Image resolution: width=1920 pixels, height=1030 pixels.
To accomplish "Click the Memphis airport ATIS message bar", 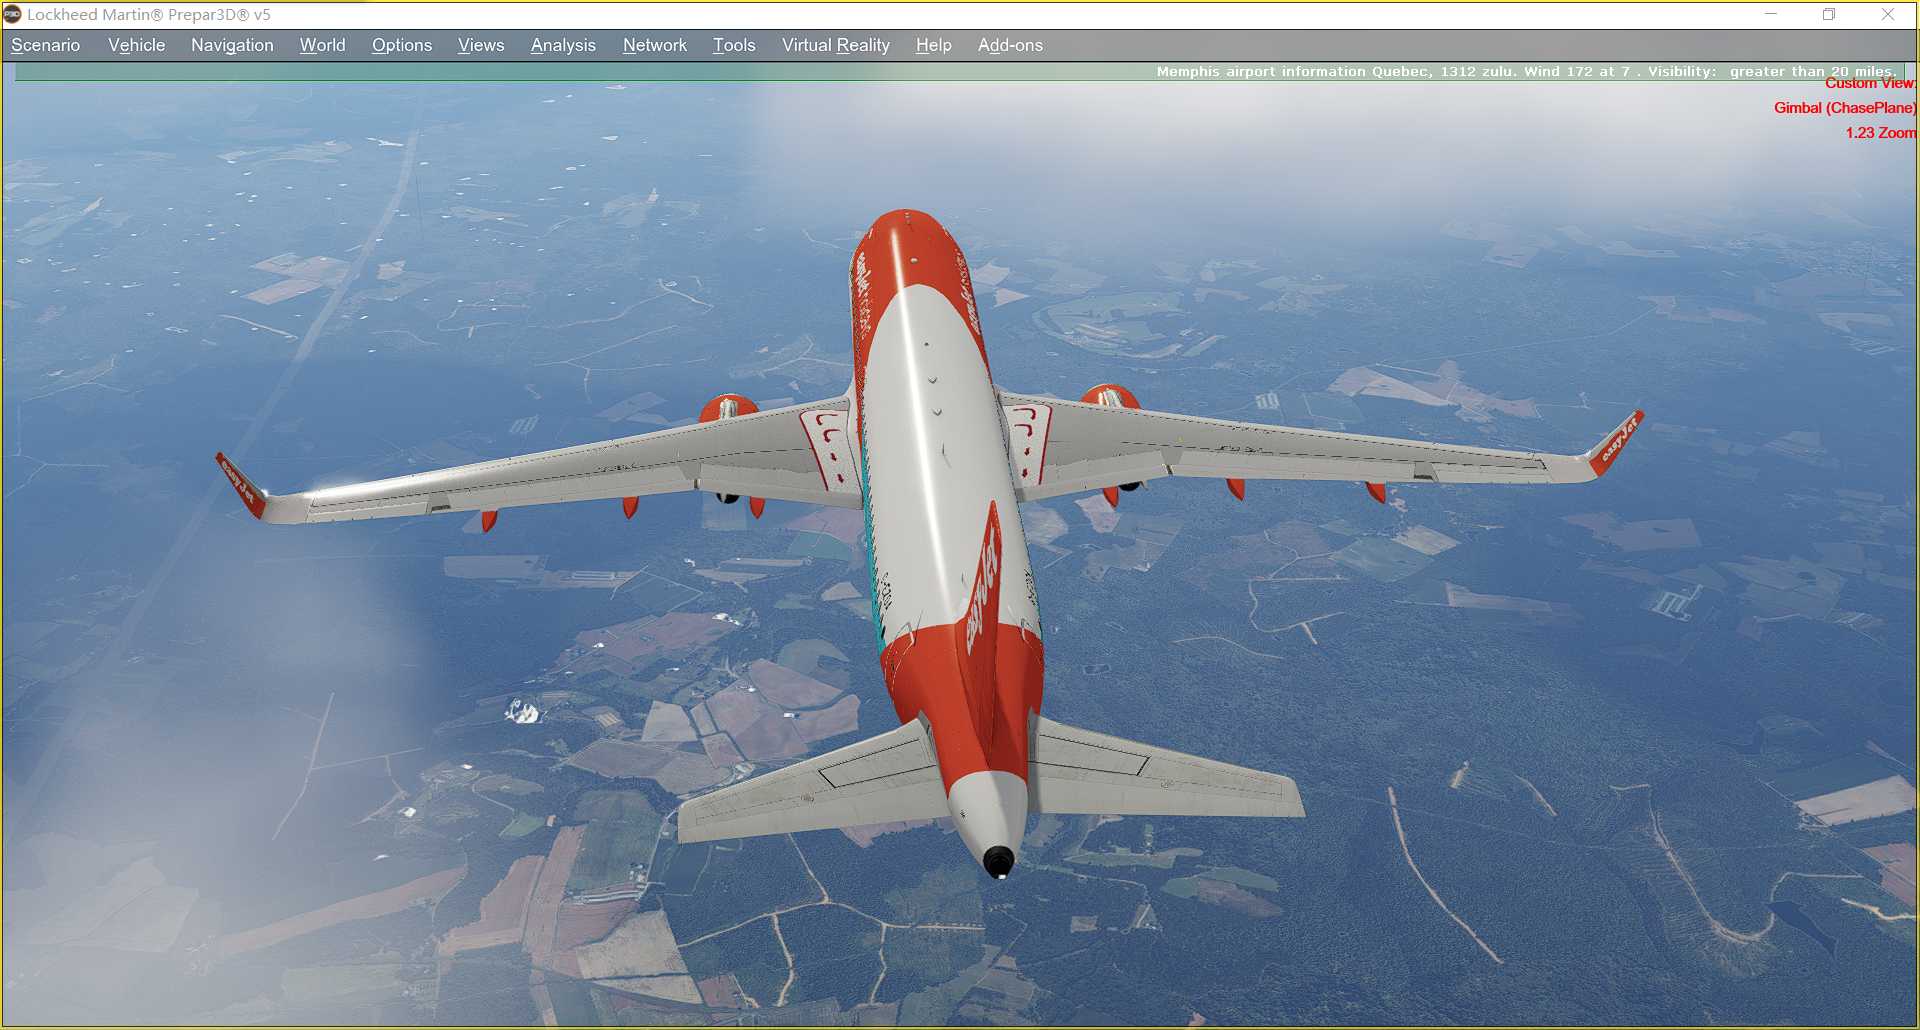I will point(1525,71).
